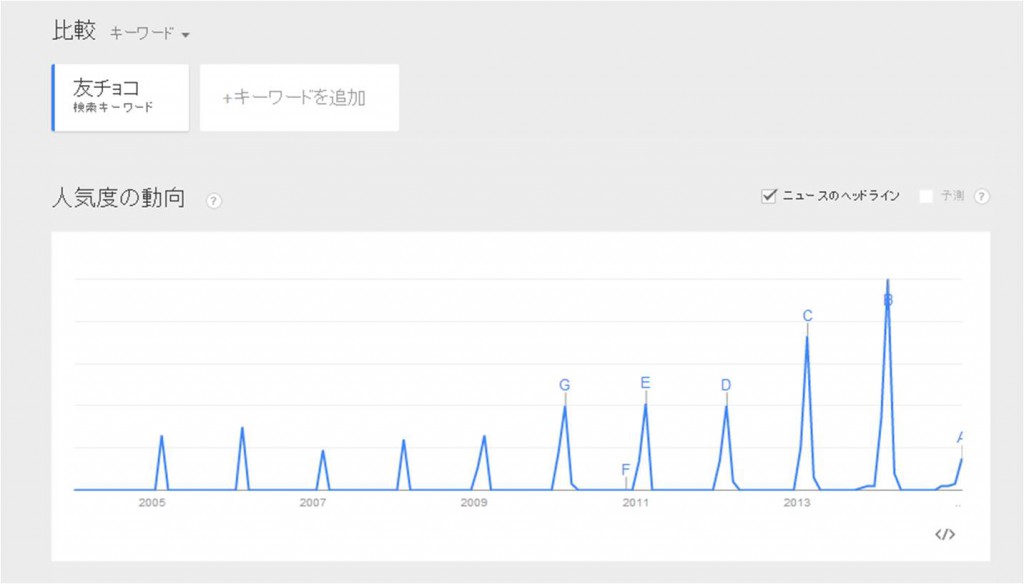Click news headline marker C

point(807,316)
